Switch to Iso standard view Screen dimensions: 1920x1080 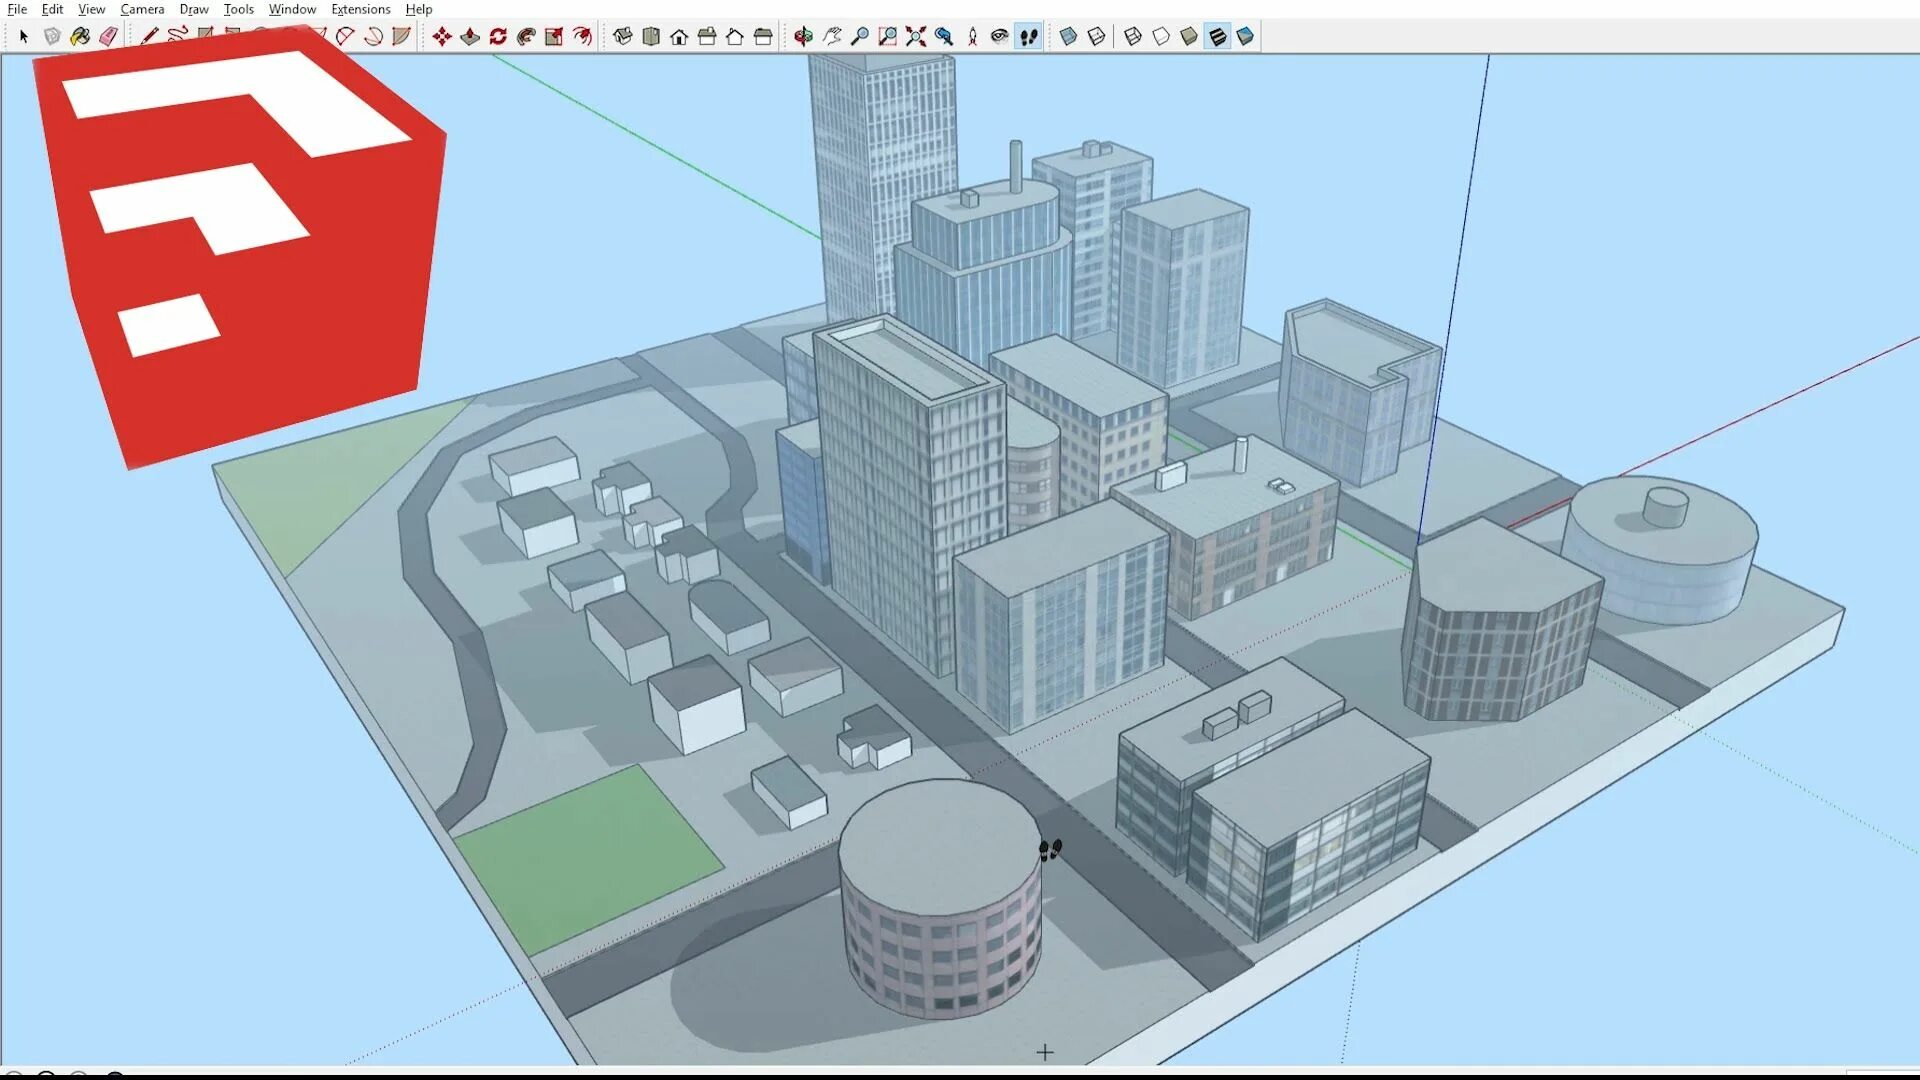(x=623, y=37)
